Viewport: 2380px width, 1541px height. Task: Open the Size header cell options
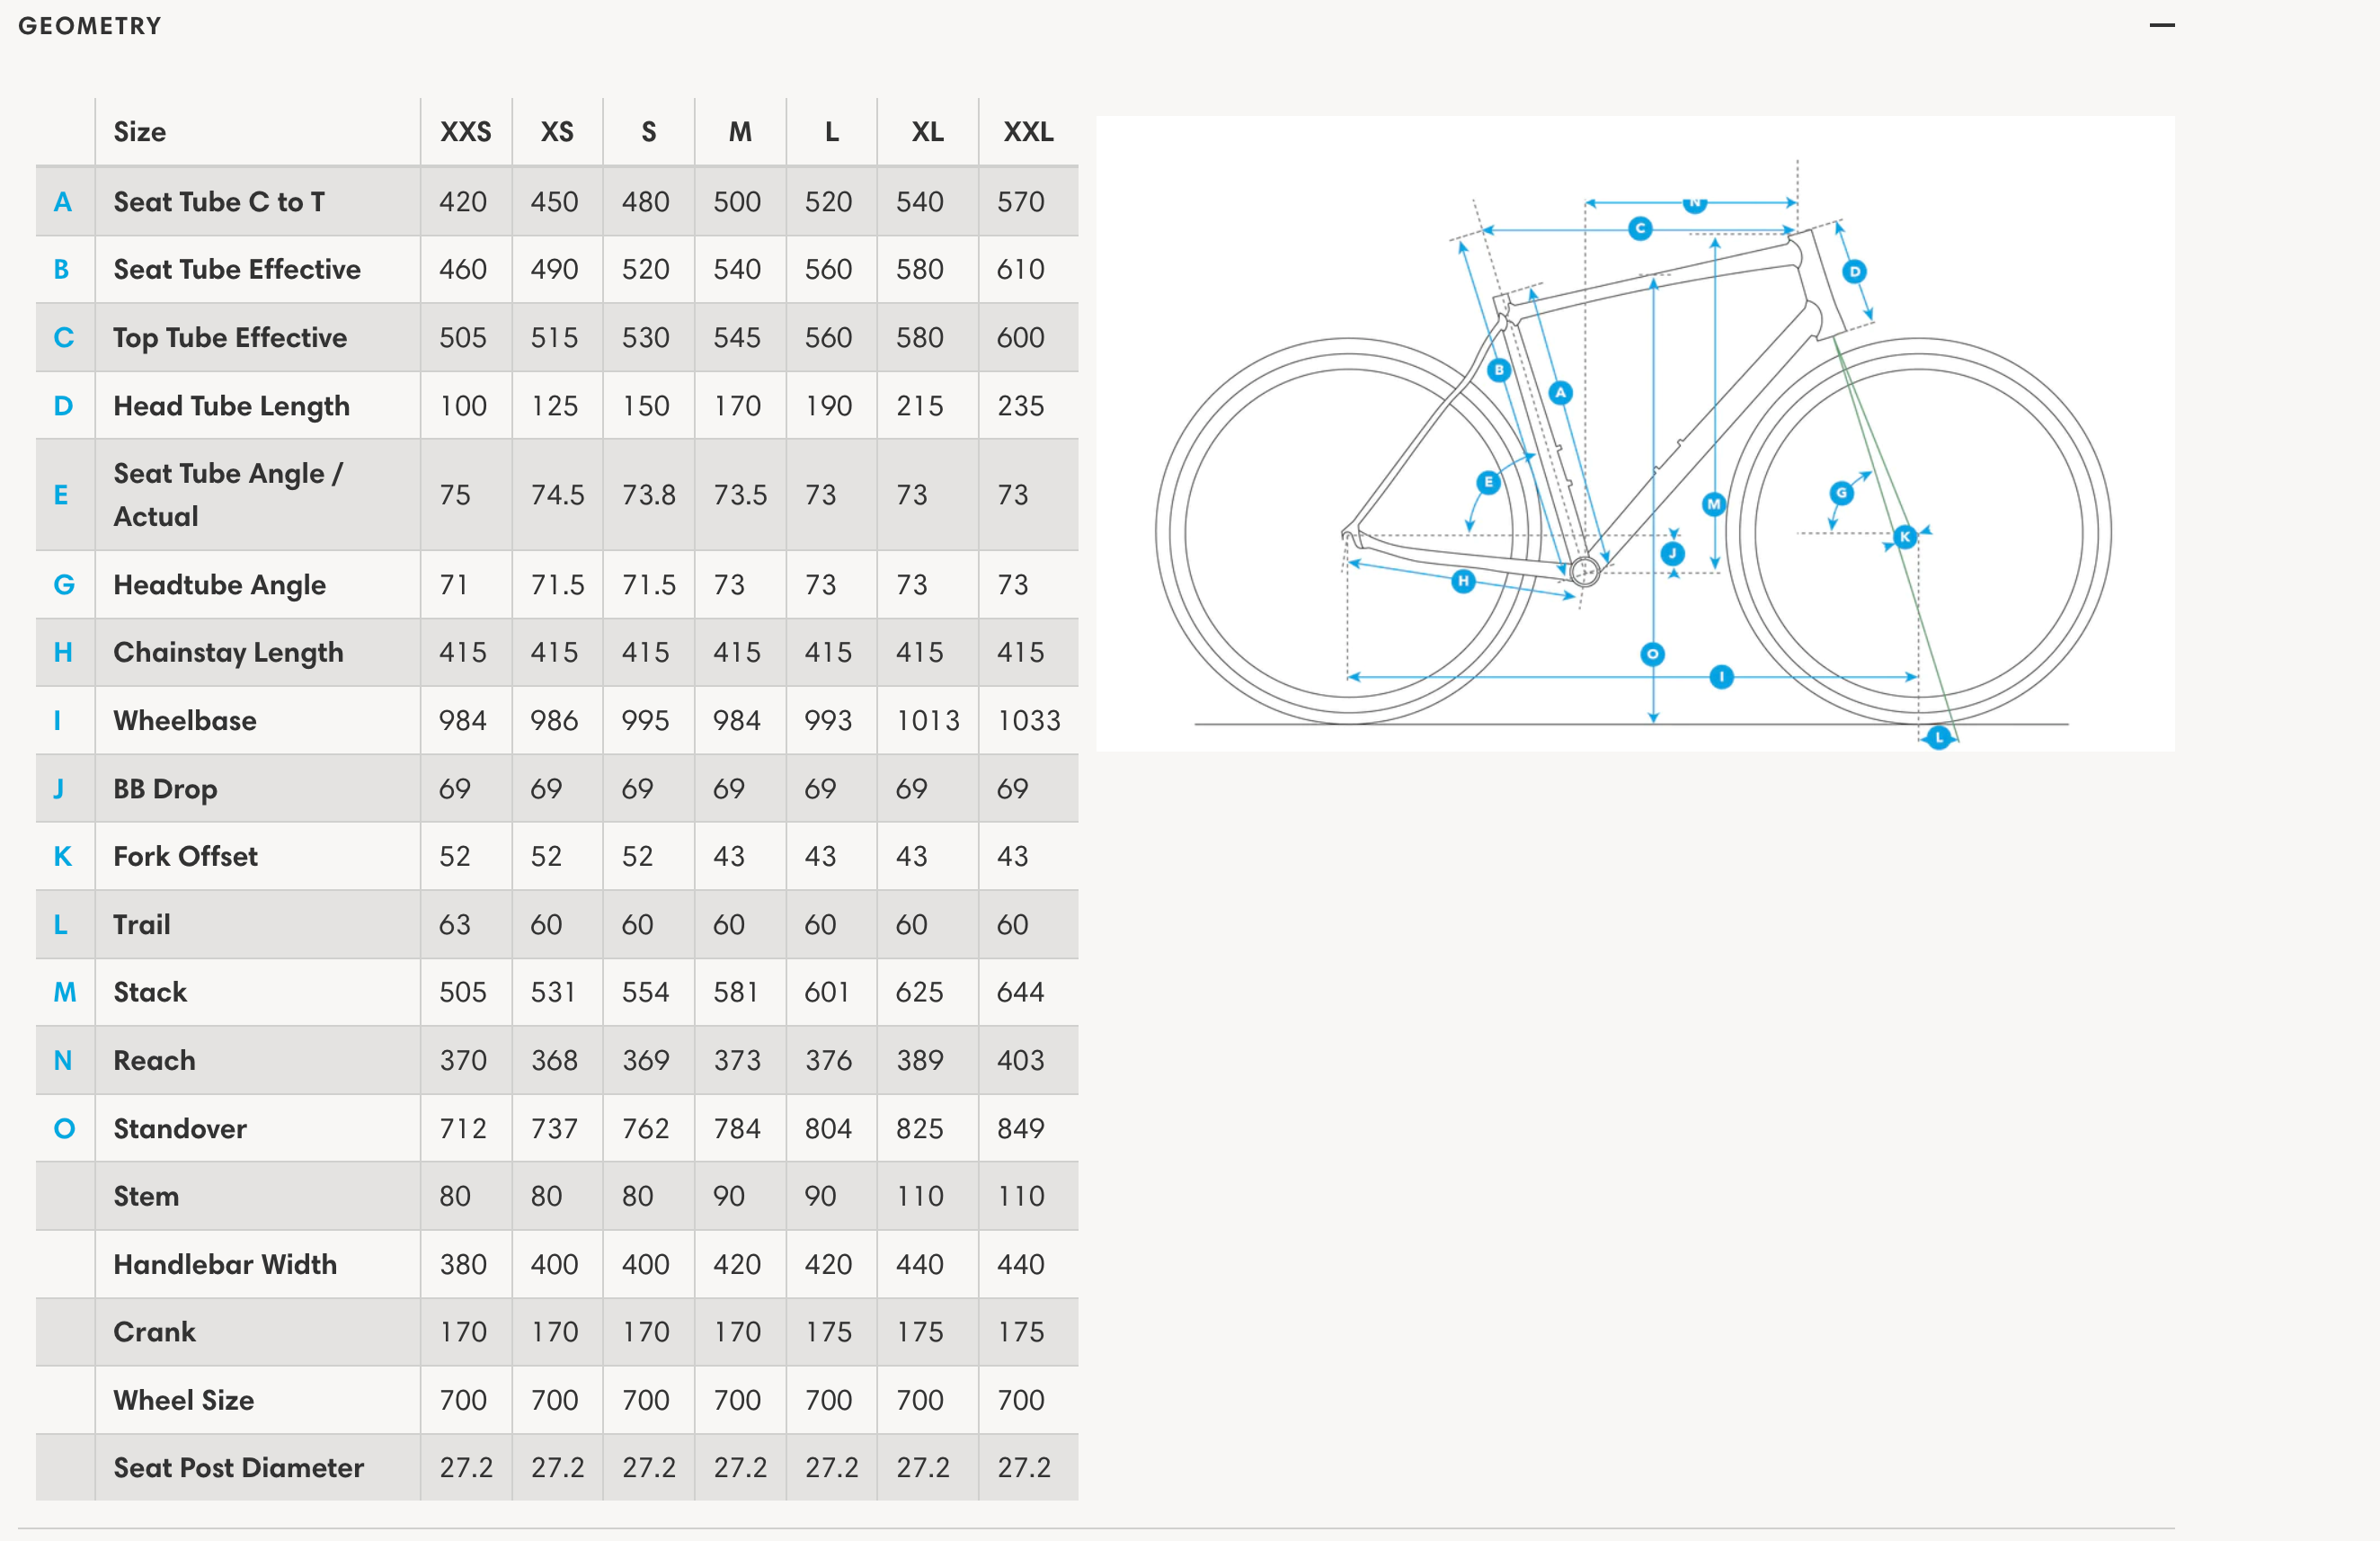(x=139, y=131)
